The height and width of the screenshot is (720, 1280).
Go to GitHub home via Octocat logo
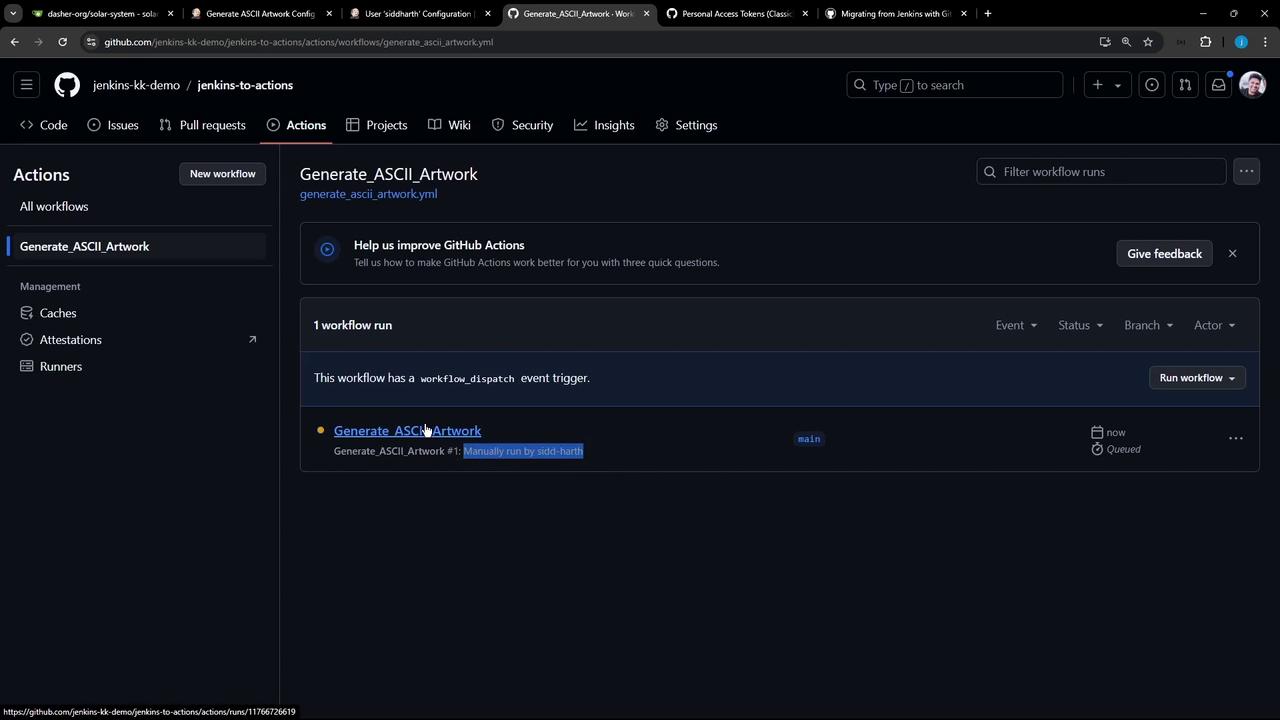(x=67, y=85)
